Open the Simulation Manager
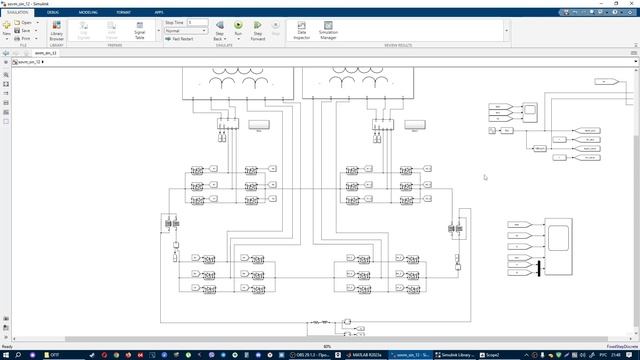Screen dimensions: 640x360 click(x=328, y=31)
